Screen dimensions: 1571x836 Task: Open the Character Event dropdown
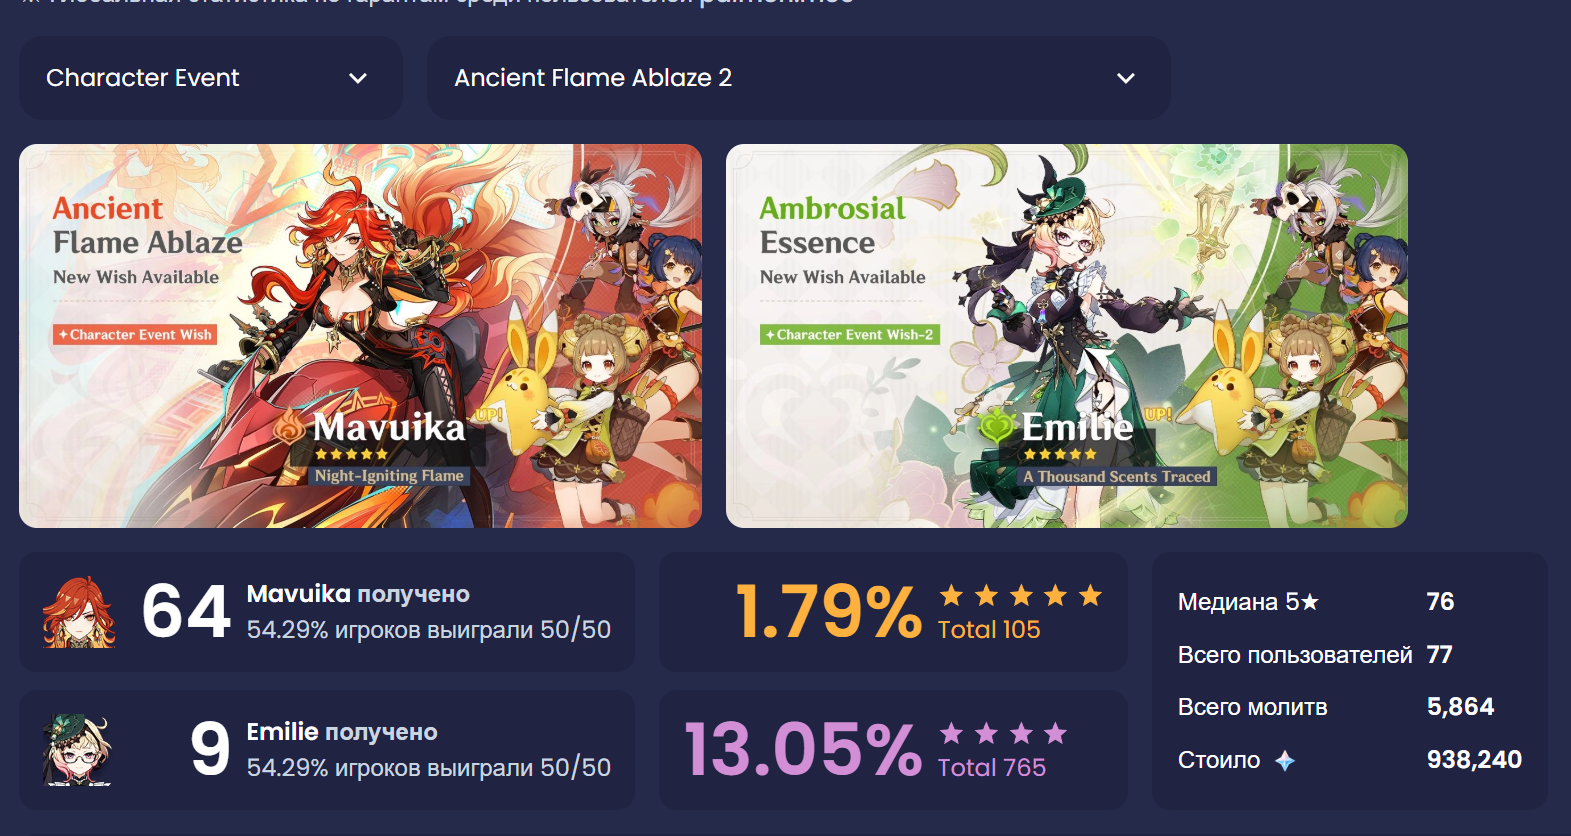[x=211, y=78]
